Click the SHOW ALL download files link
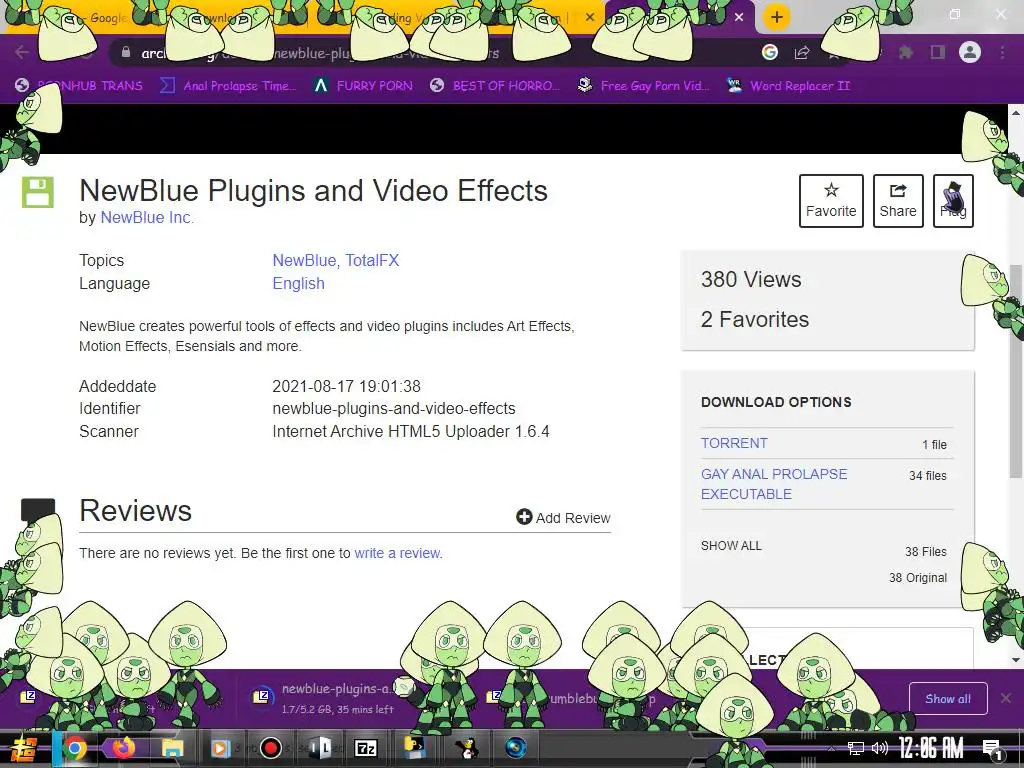 click(731, 545)
